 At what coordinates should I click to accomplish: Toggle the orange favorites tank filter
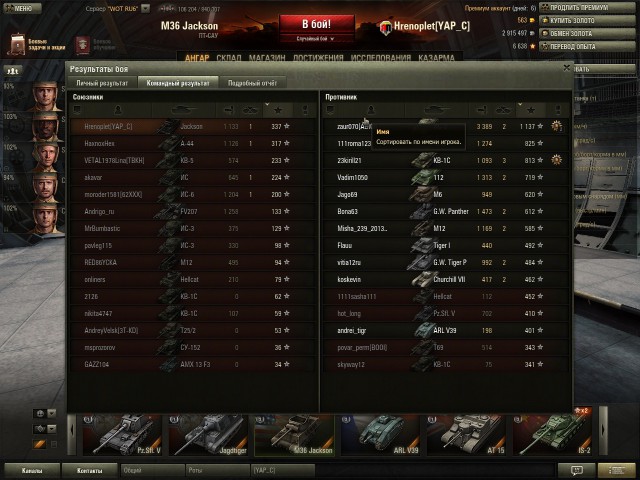pyautogui.click(x=40, y=444)
